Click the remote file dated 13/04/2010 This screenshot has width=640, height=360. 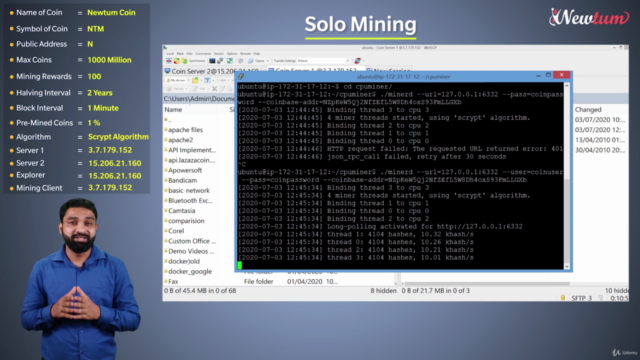pos(600,140)
